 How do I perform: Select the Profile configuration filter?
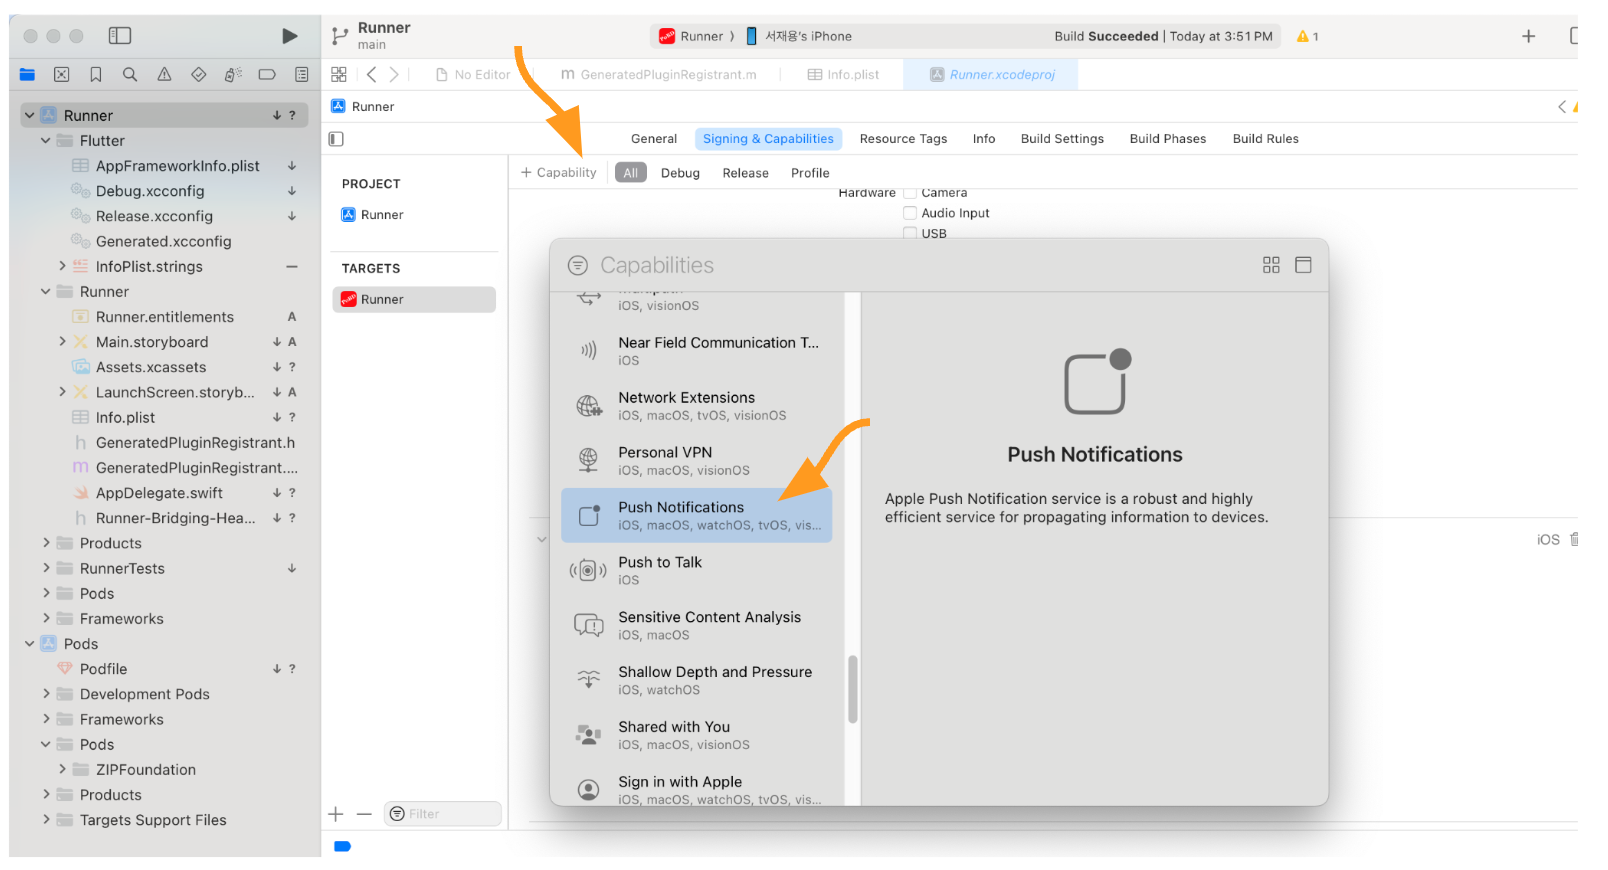[x=810, y=173]
